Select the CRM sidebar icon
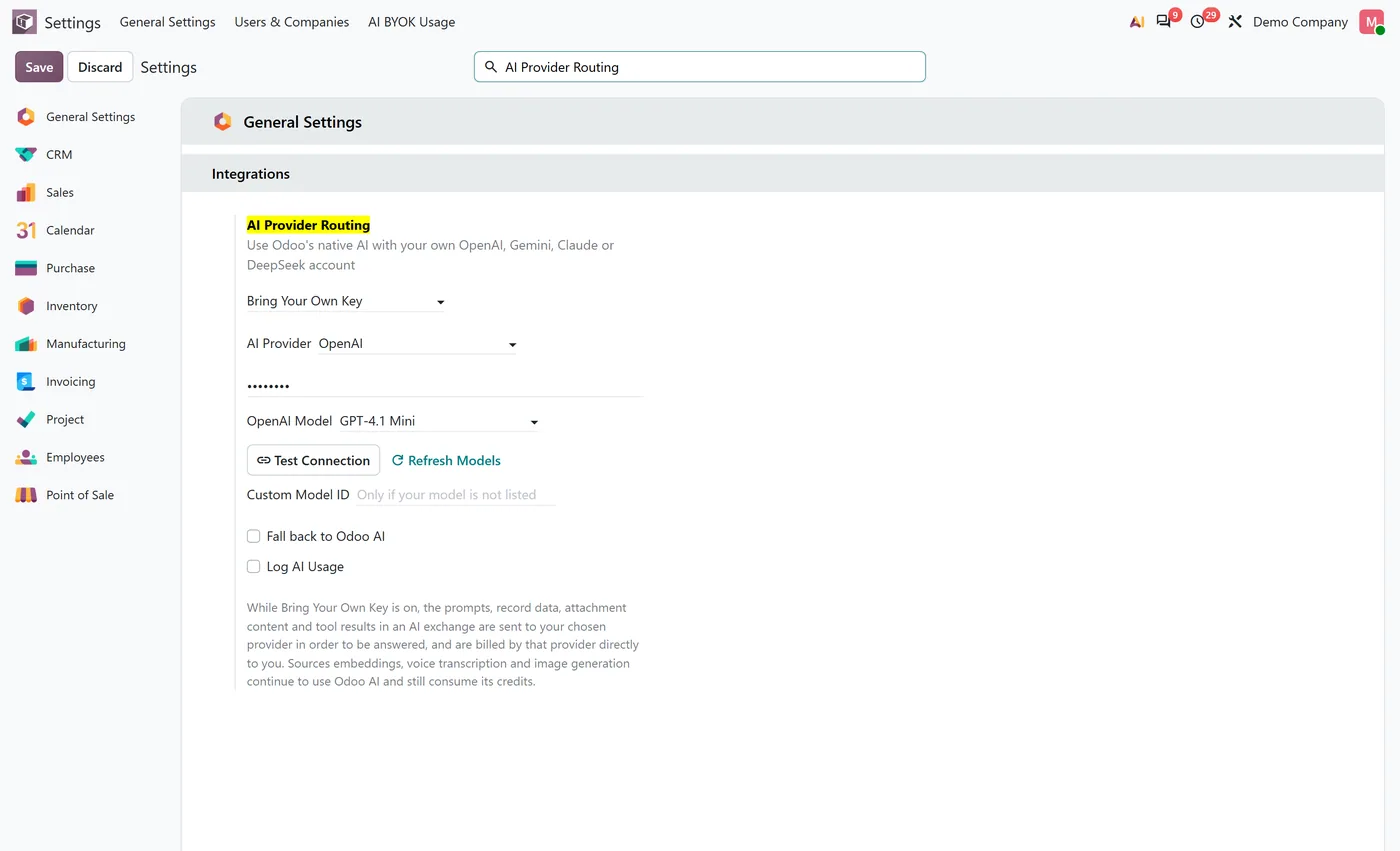This screenshot has width=1400, height=851. click(x=26, y=155)
